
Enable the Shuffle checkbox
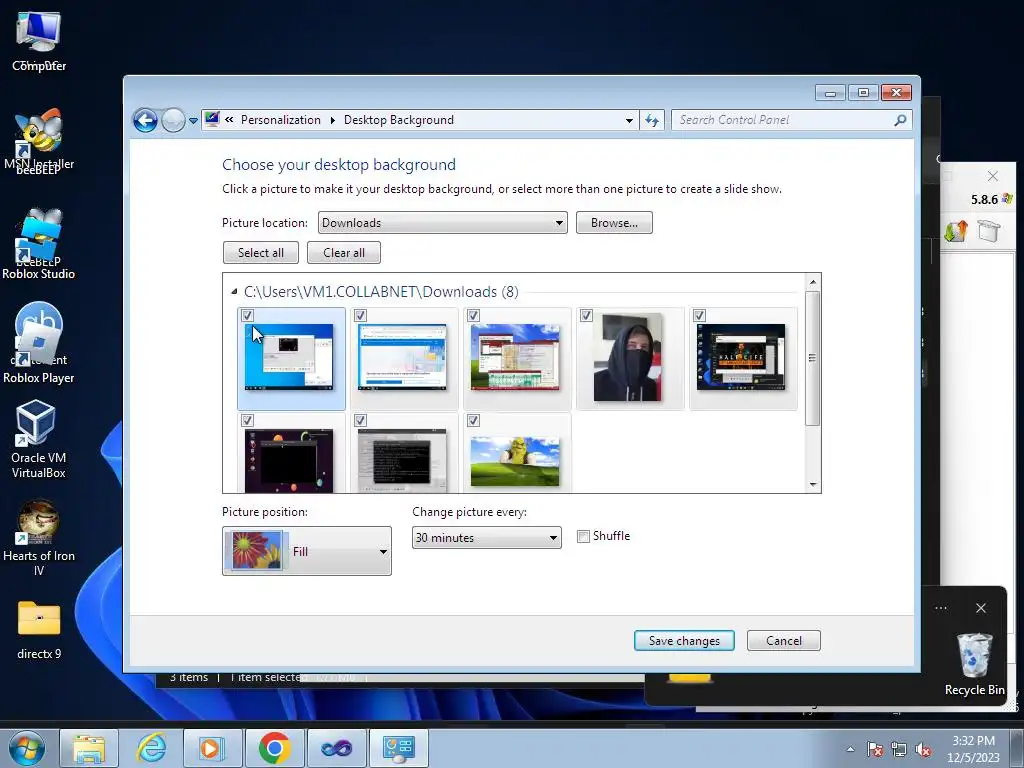click(x=583, y=537)
